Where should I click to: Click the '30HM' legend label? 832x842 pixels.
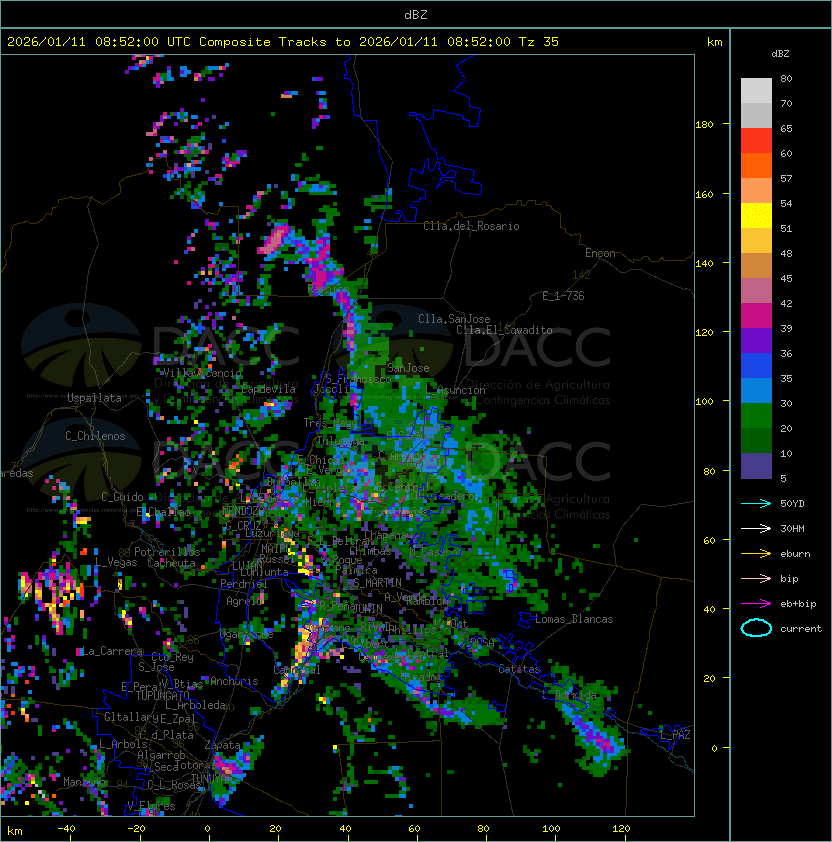click(x=792, y=529)
